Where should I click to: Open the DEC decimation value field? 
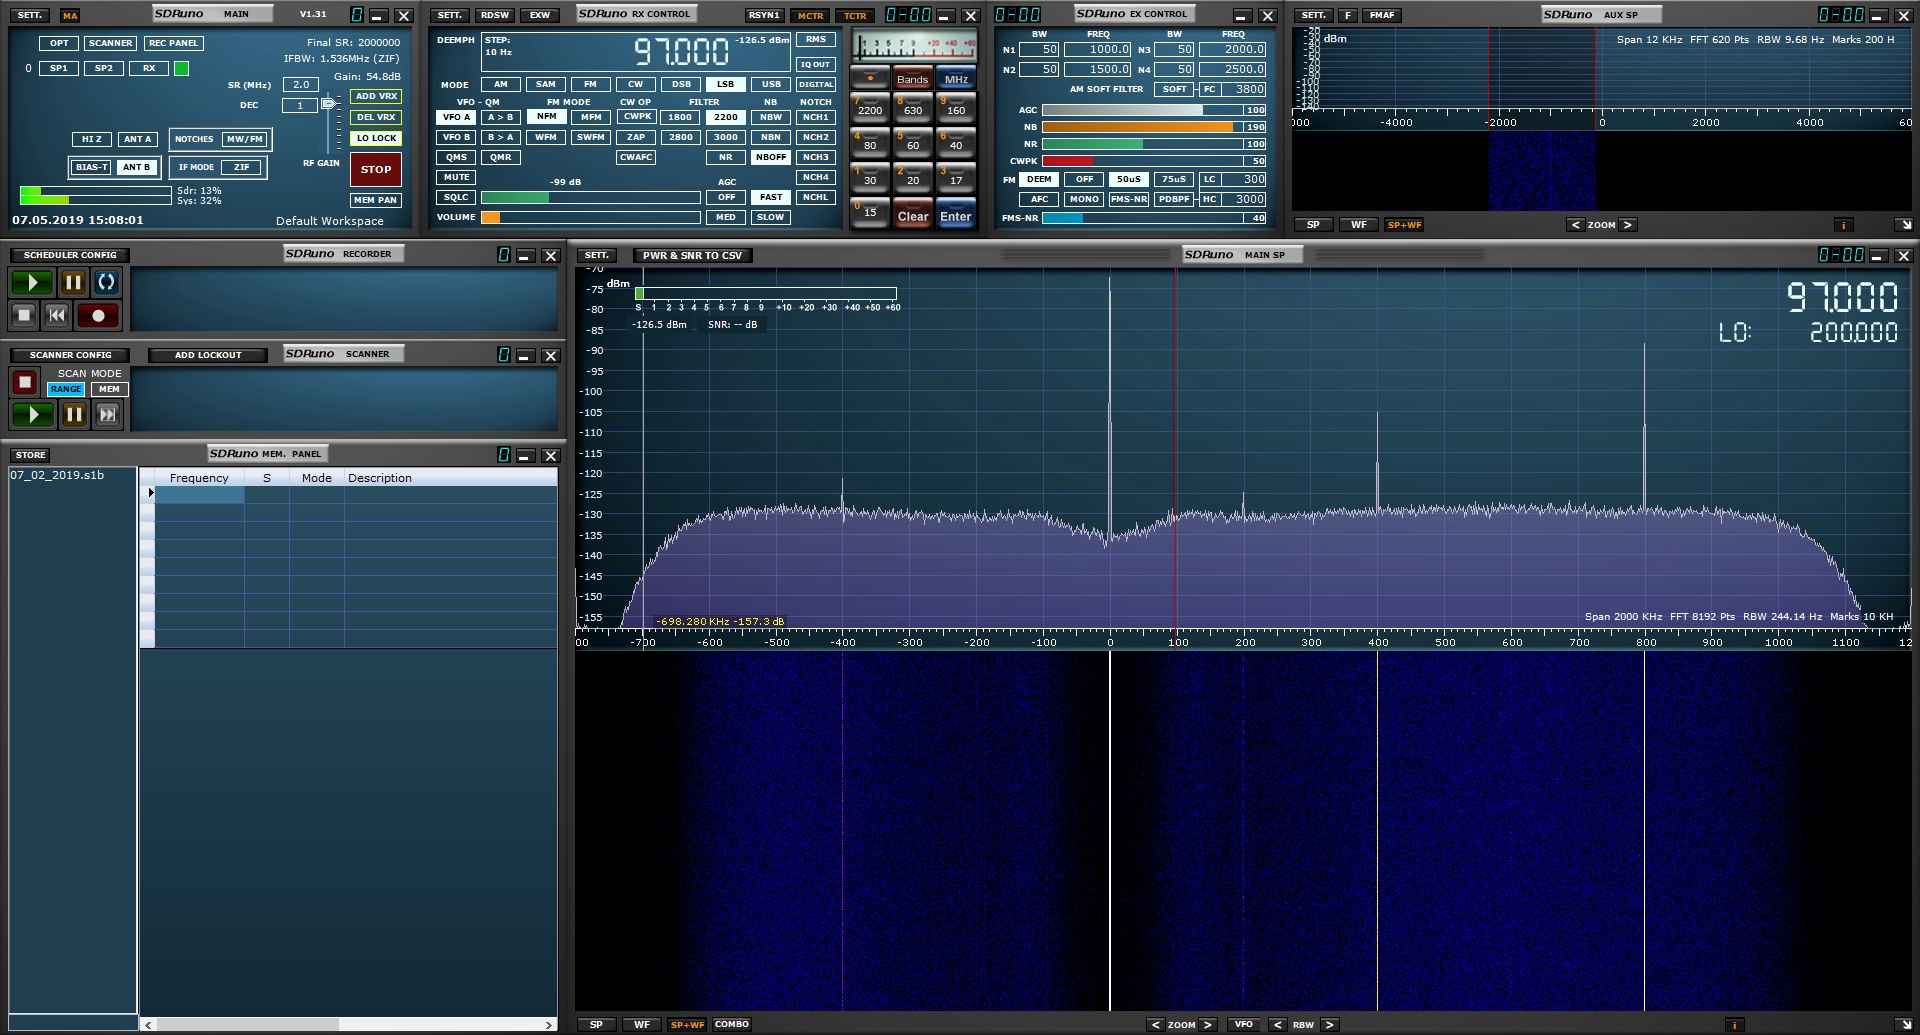300,105
